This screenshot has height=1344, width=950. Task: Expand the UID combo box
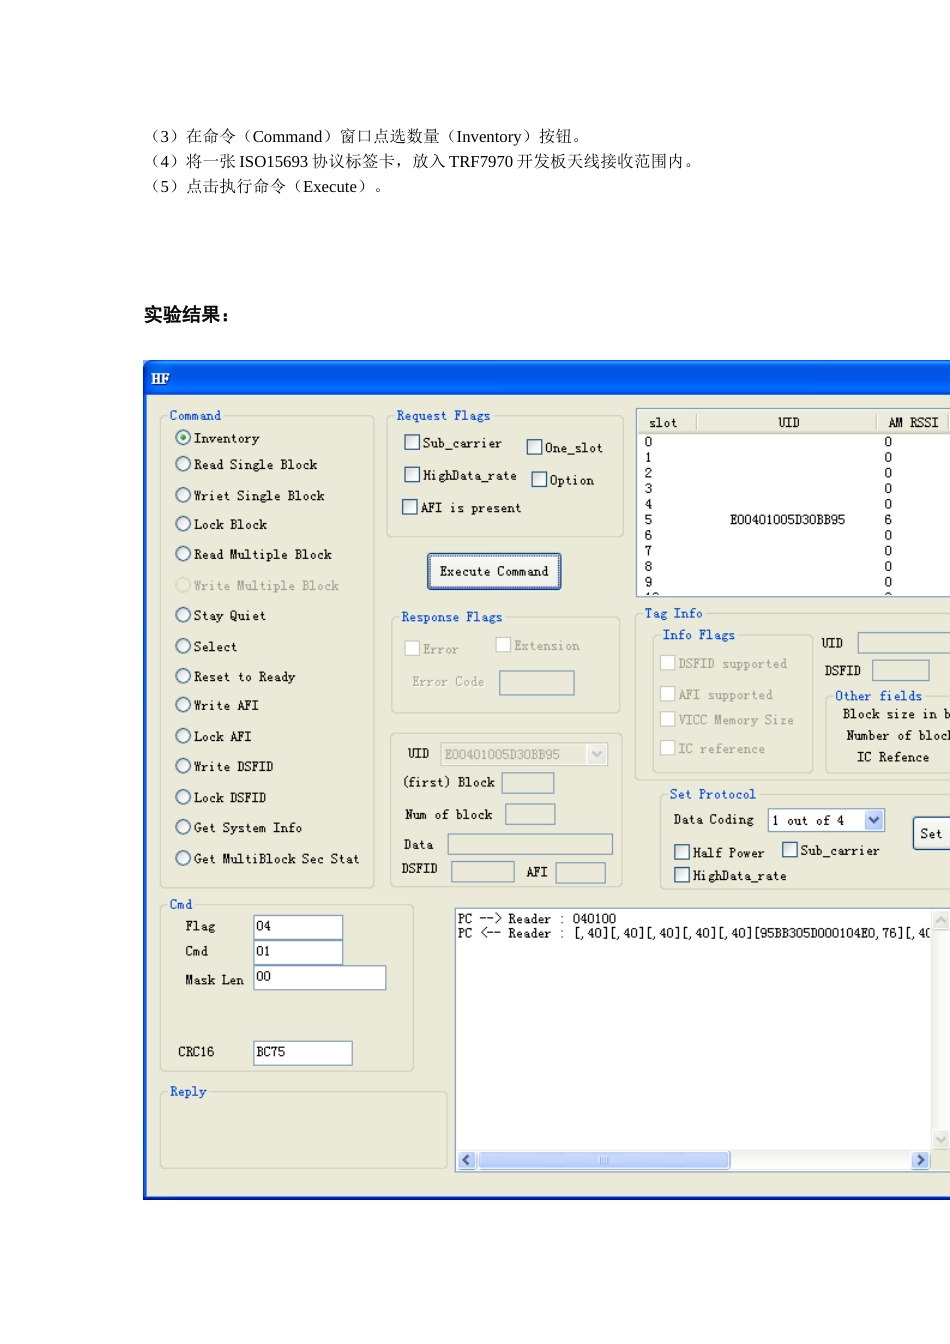click(597, 754)
